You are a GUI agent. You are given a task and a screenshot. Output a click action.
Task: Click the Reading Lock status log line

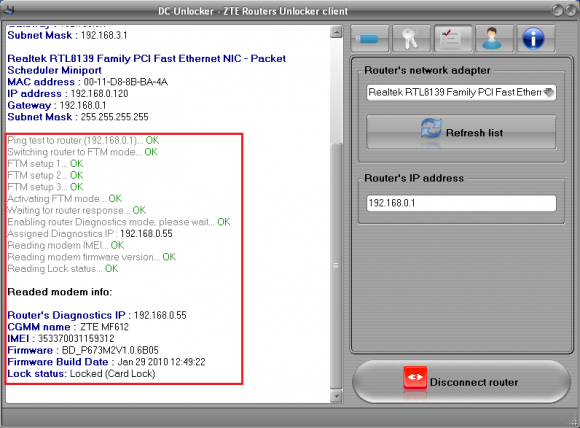click(63, 269)
